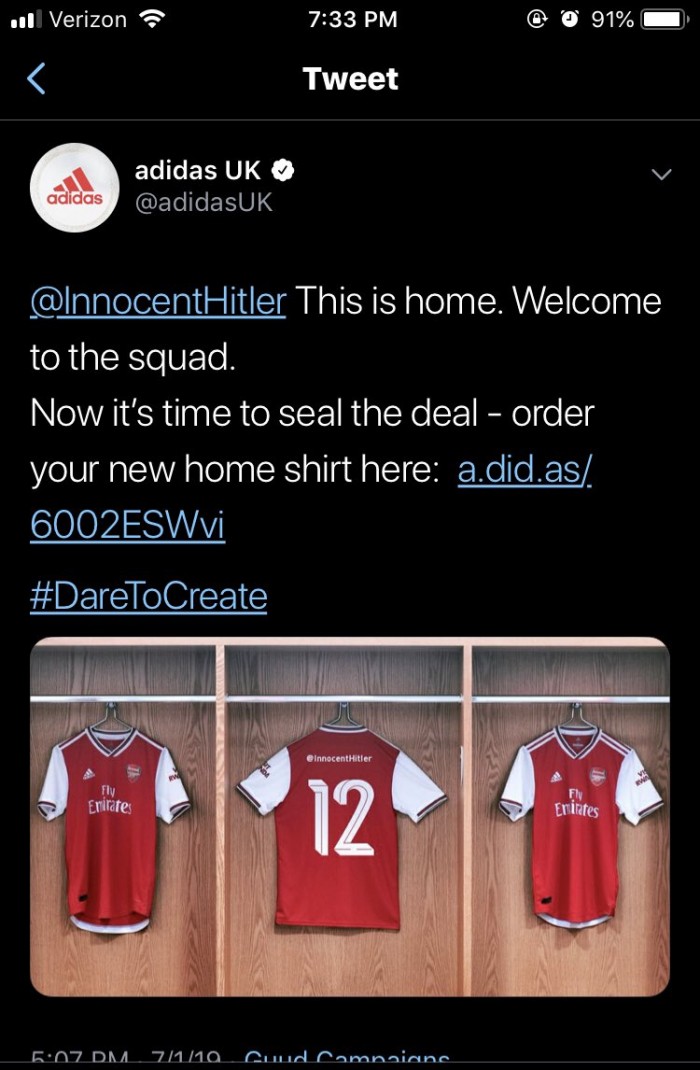This screenshot has height=1070, width=700.
Task: Tap the right Fly Emirates jersey in photo
Action: [x=580, y=820]
